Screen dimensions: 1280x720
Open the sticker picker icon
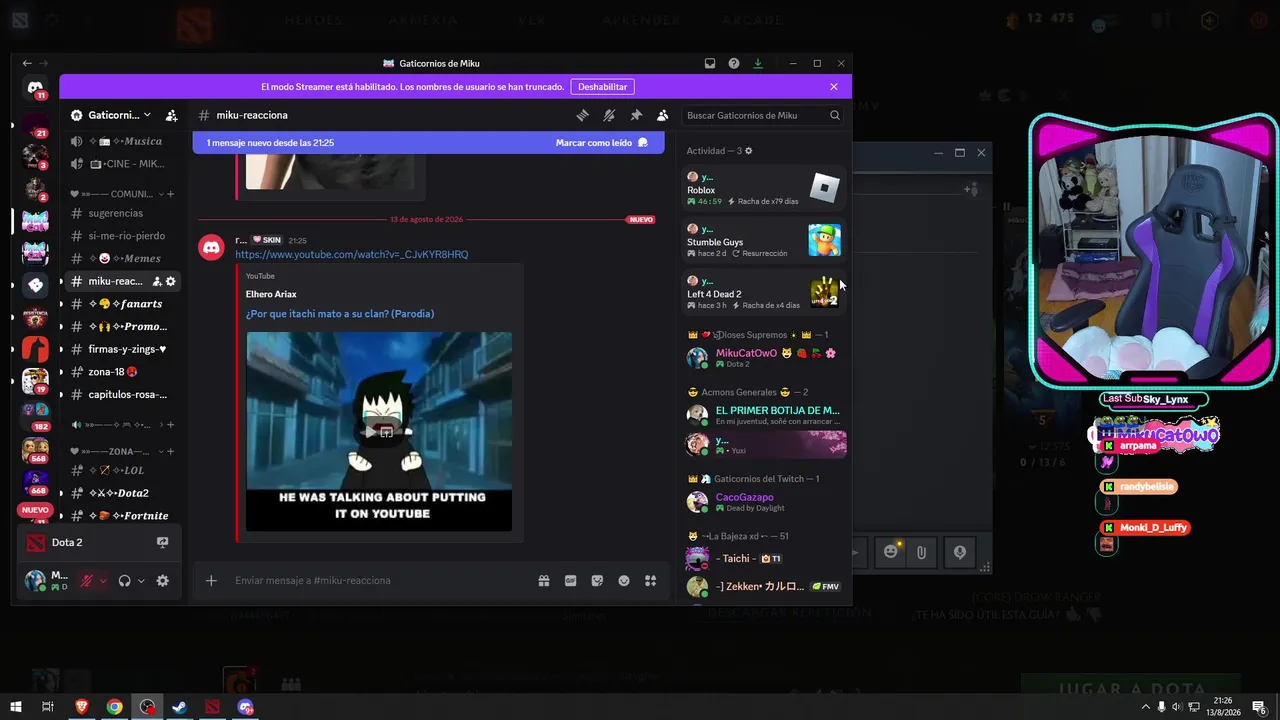(x=597, y=580)
